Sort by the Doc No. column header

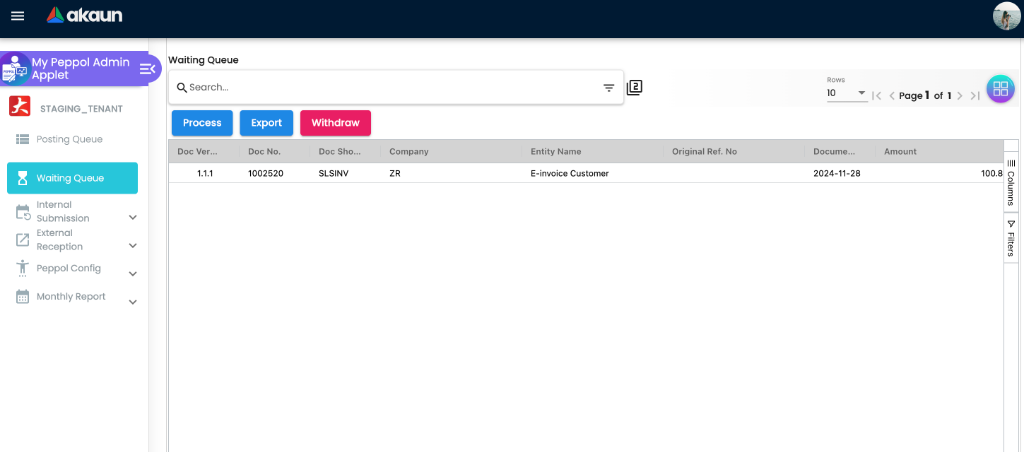coord(274,152)
